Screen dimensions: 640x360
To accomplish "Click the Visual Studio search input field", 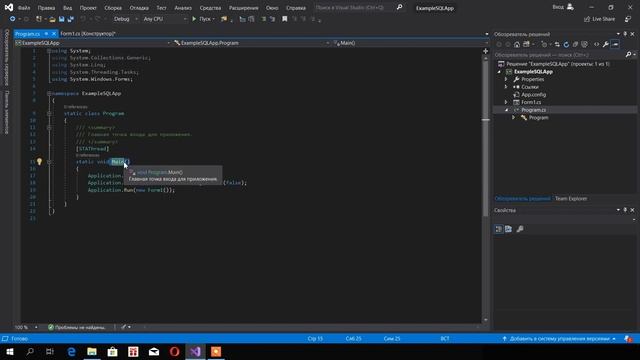I will 353,7.
